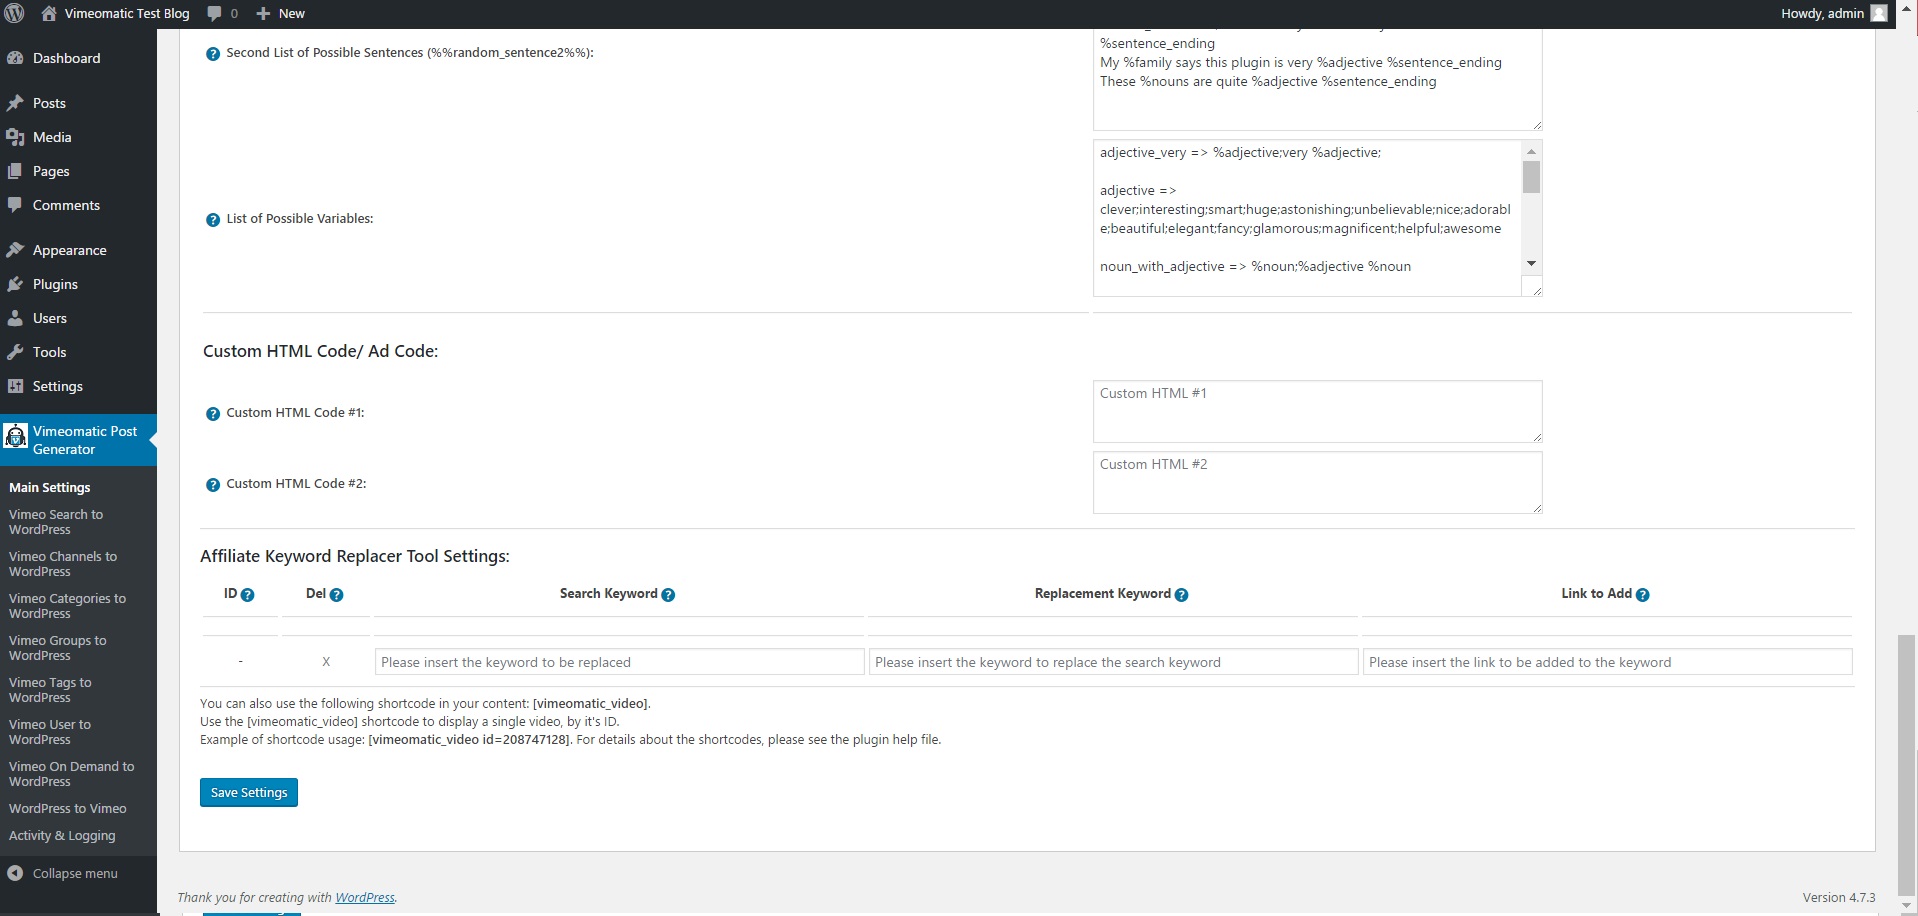Follow the WordPress footer link

point(364,897)
